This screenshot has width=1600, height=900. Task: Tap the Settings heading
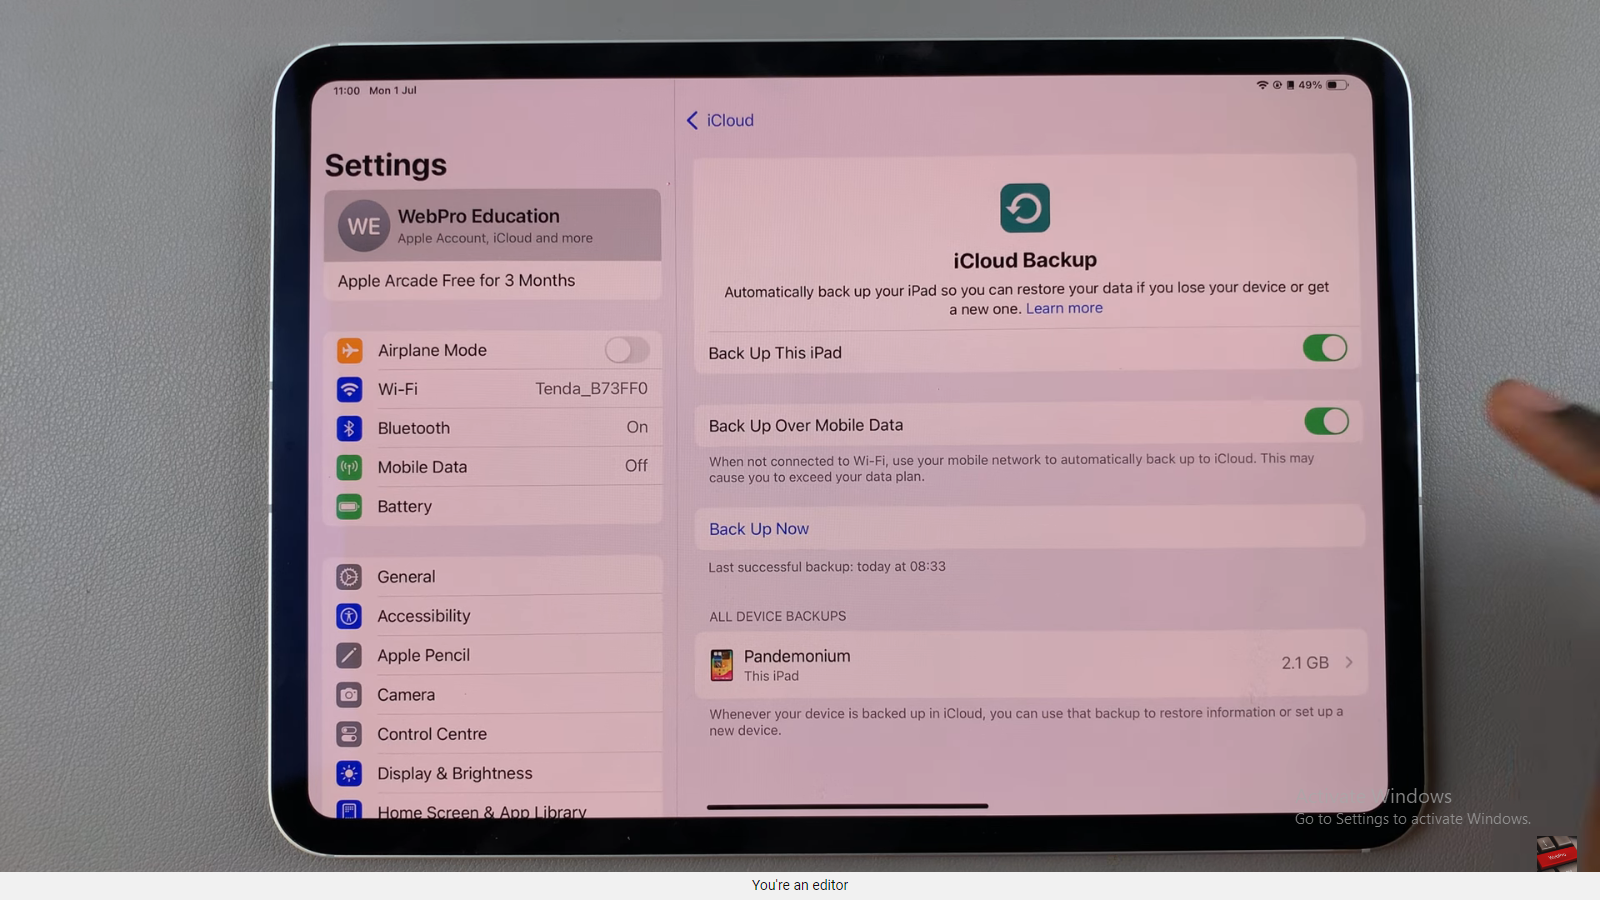click(x=386, y=165)
